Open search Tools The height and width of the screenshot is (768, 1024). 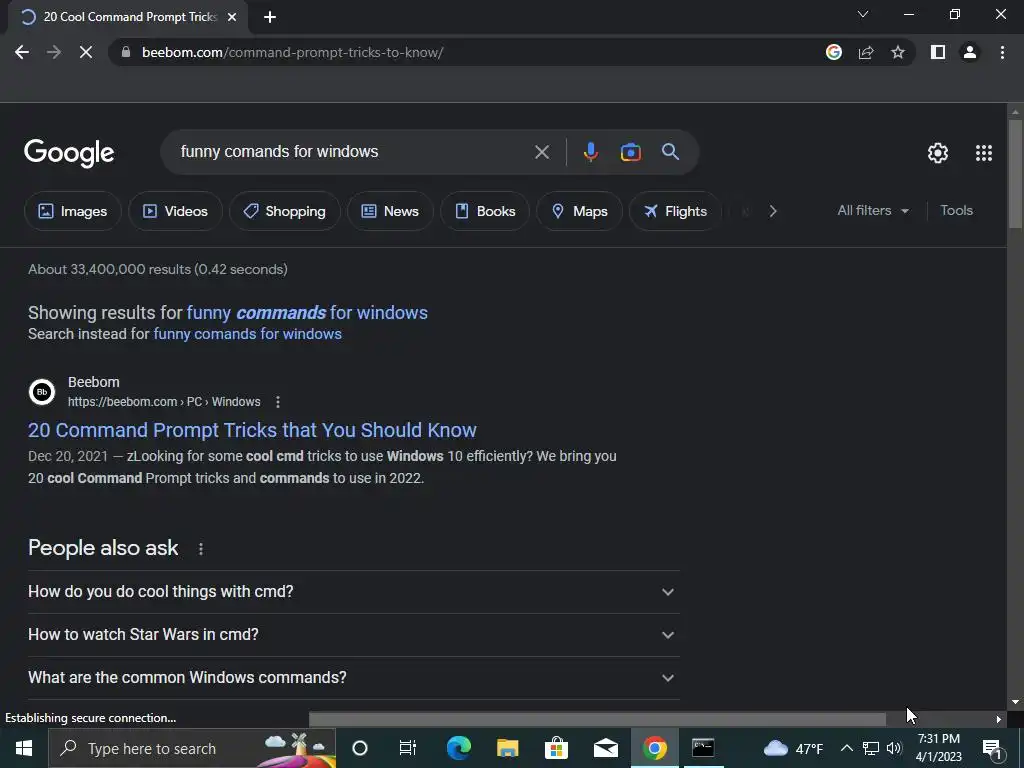point(956,210)
